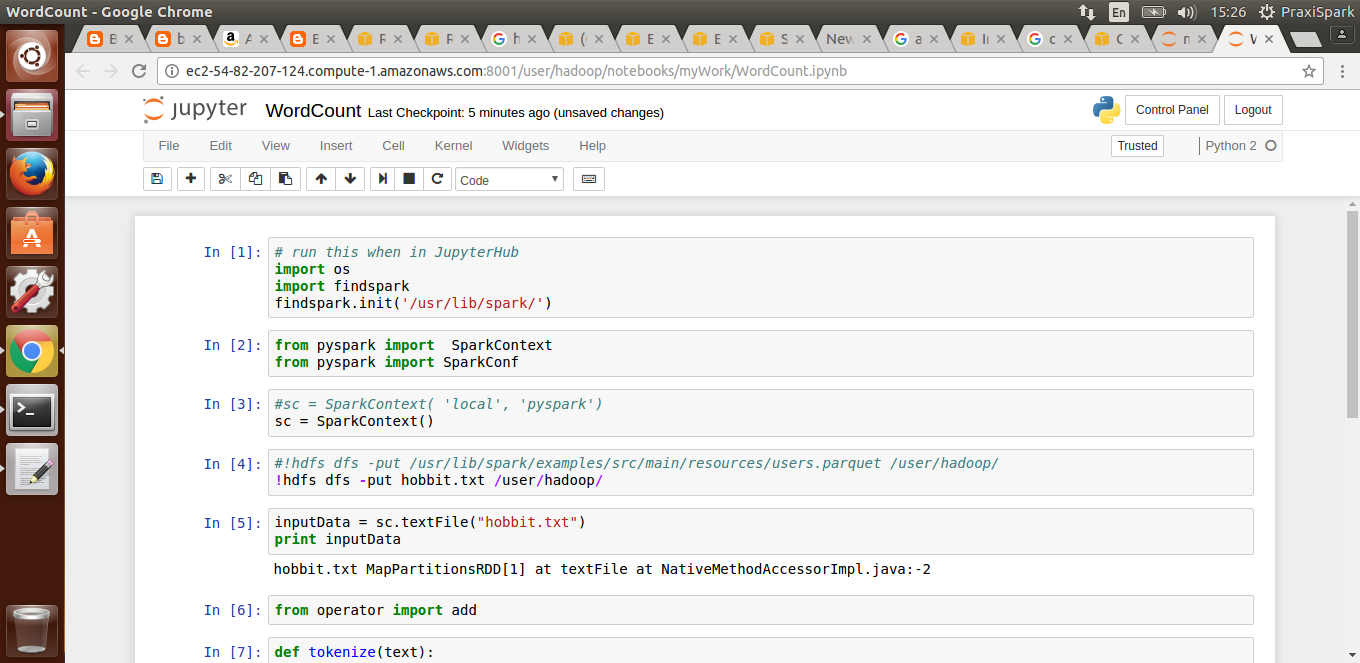Interrupt the kernel with stop icon
The image size is (1360, 663).
pos(409,179)
